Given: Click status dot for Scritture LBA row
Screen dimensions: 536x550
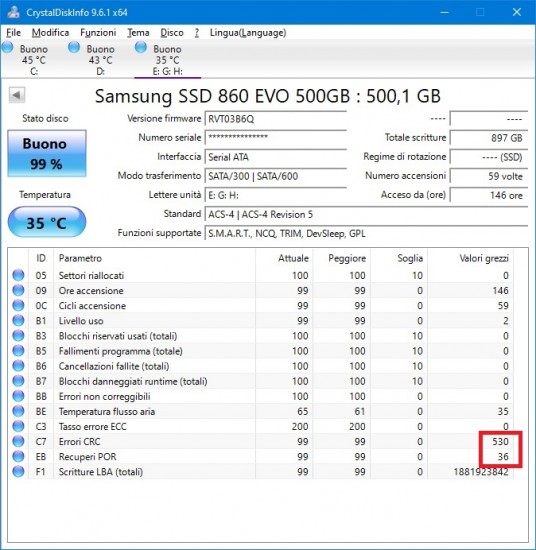Looking at the screenshot, I should click(x=18, y=471).
